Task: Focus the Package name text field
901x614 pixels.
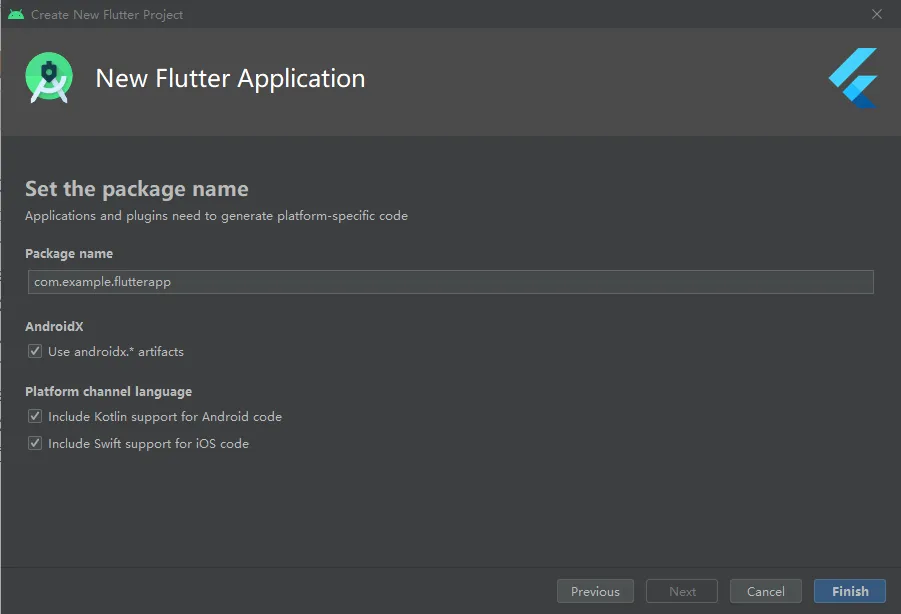Action: (450, 282)
